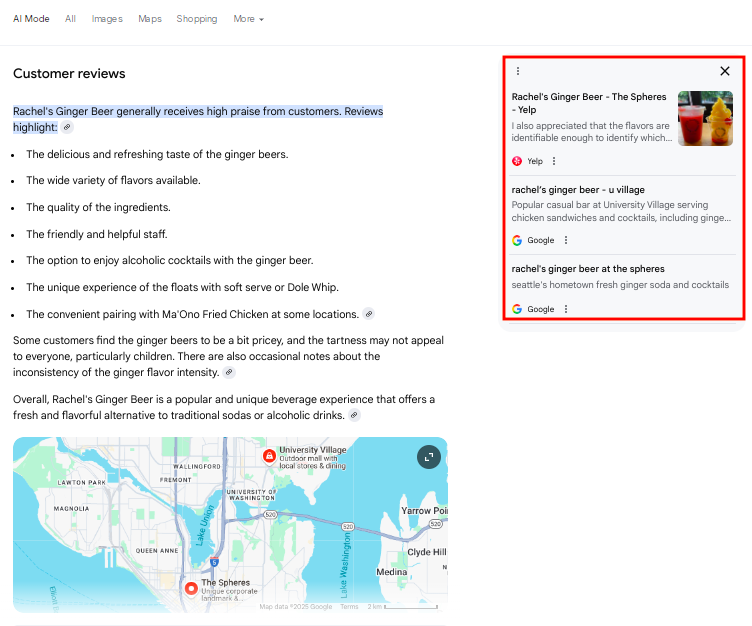752x626 pixels.
Task: Click Google logo under at the spheres result
Action: click(x=517, y=309)
